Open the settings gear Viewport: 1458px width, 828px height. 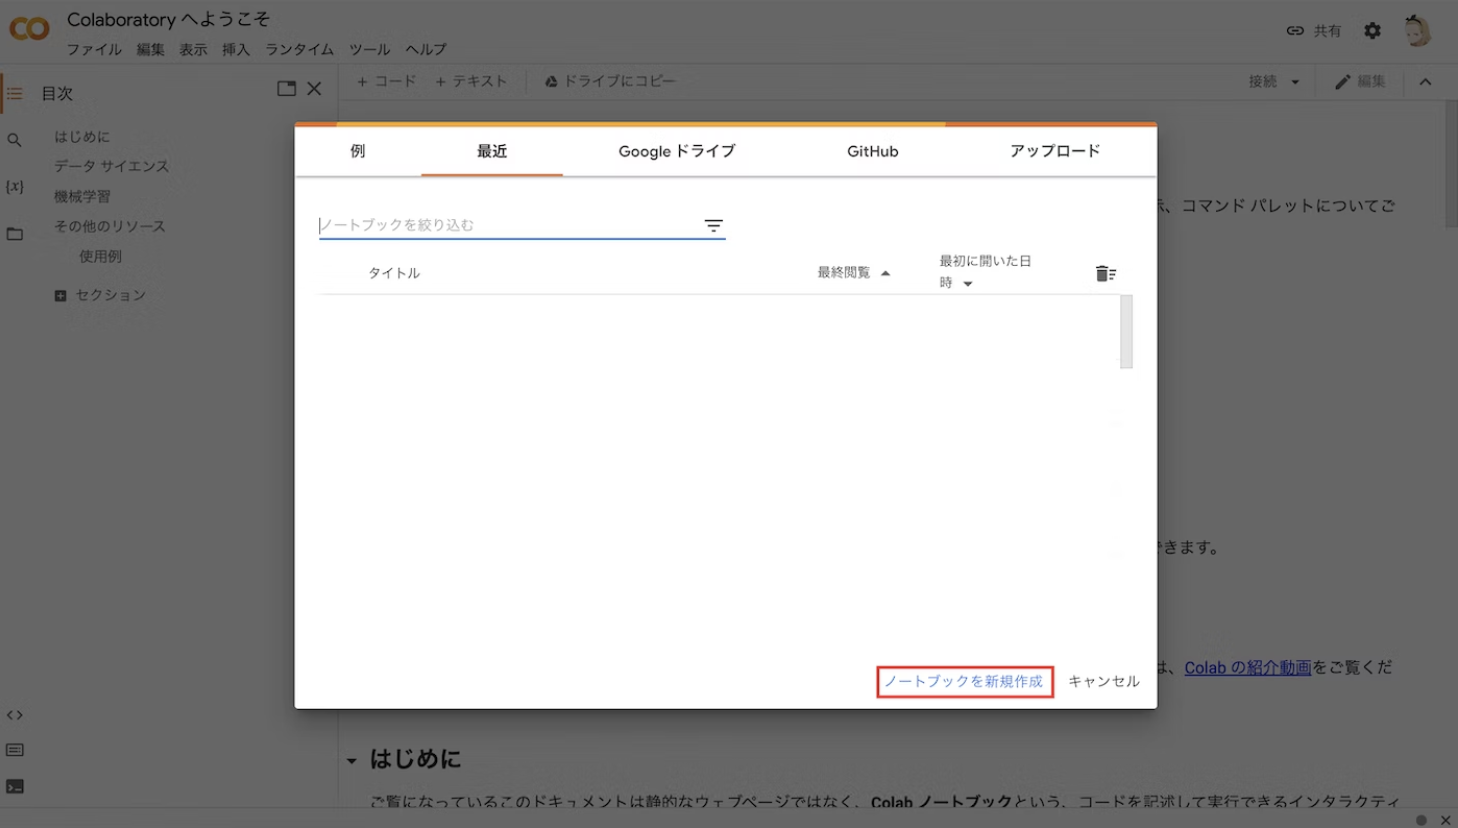pyautogui.click(x=1372, y=30)
